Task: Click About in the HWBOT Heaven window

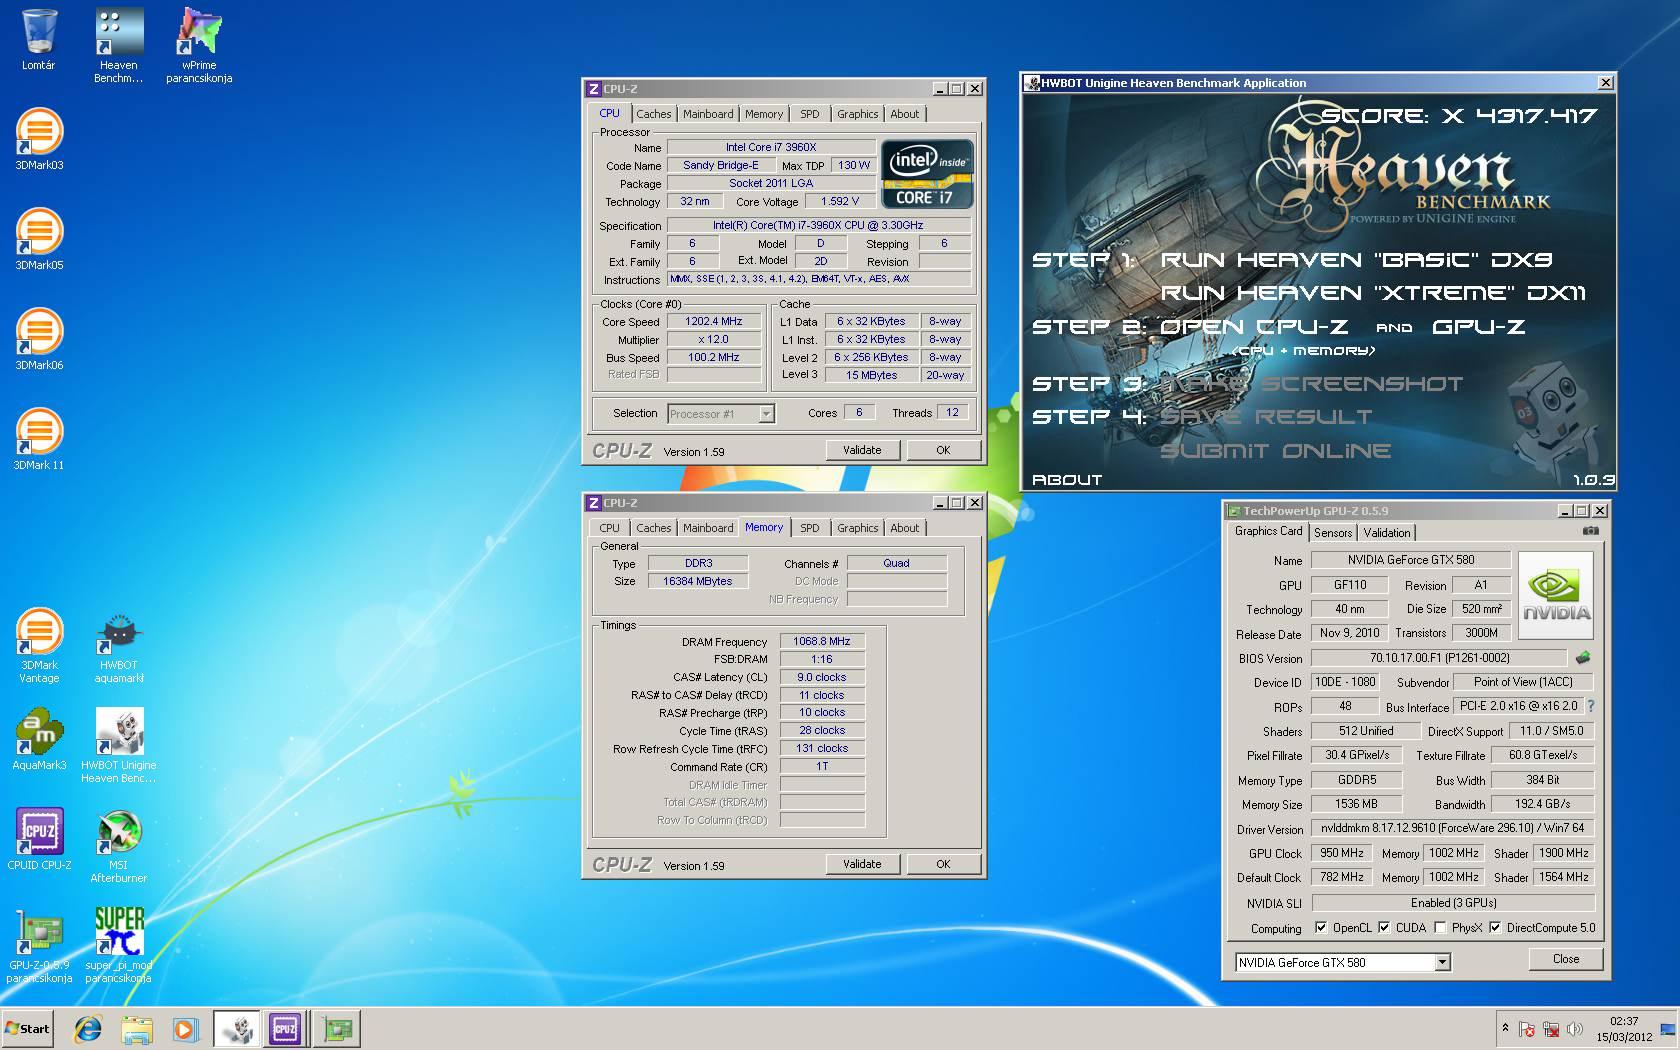Action: tap(1067, 480)
